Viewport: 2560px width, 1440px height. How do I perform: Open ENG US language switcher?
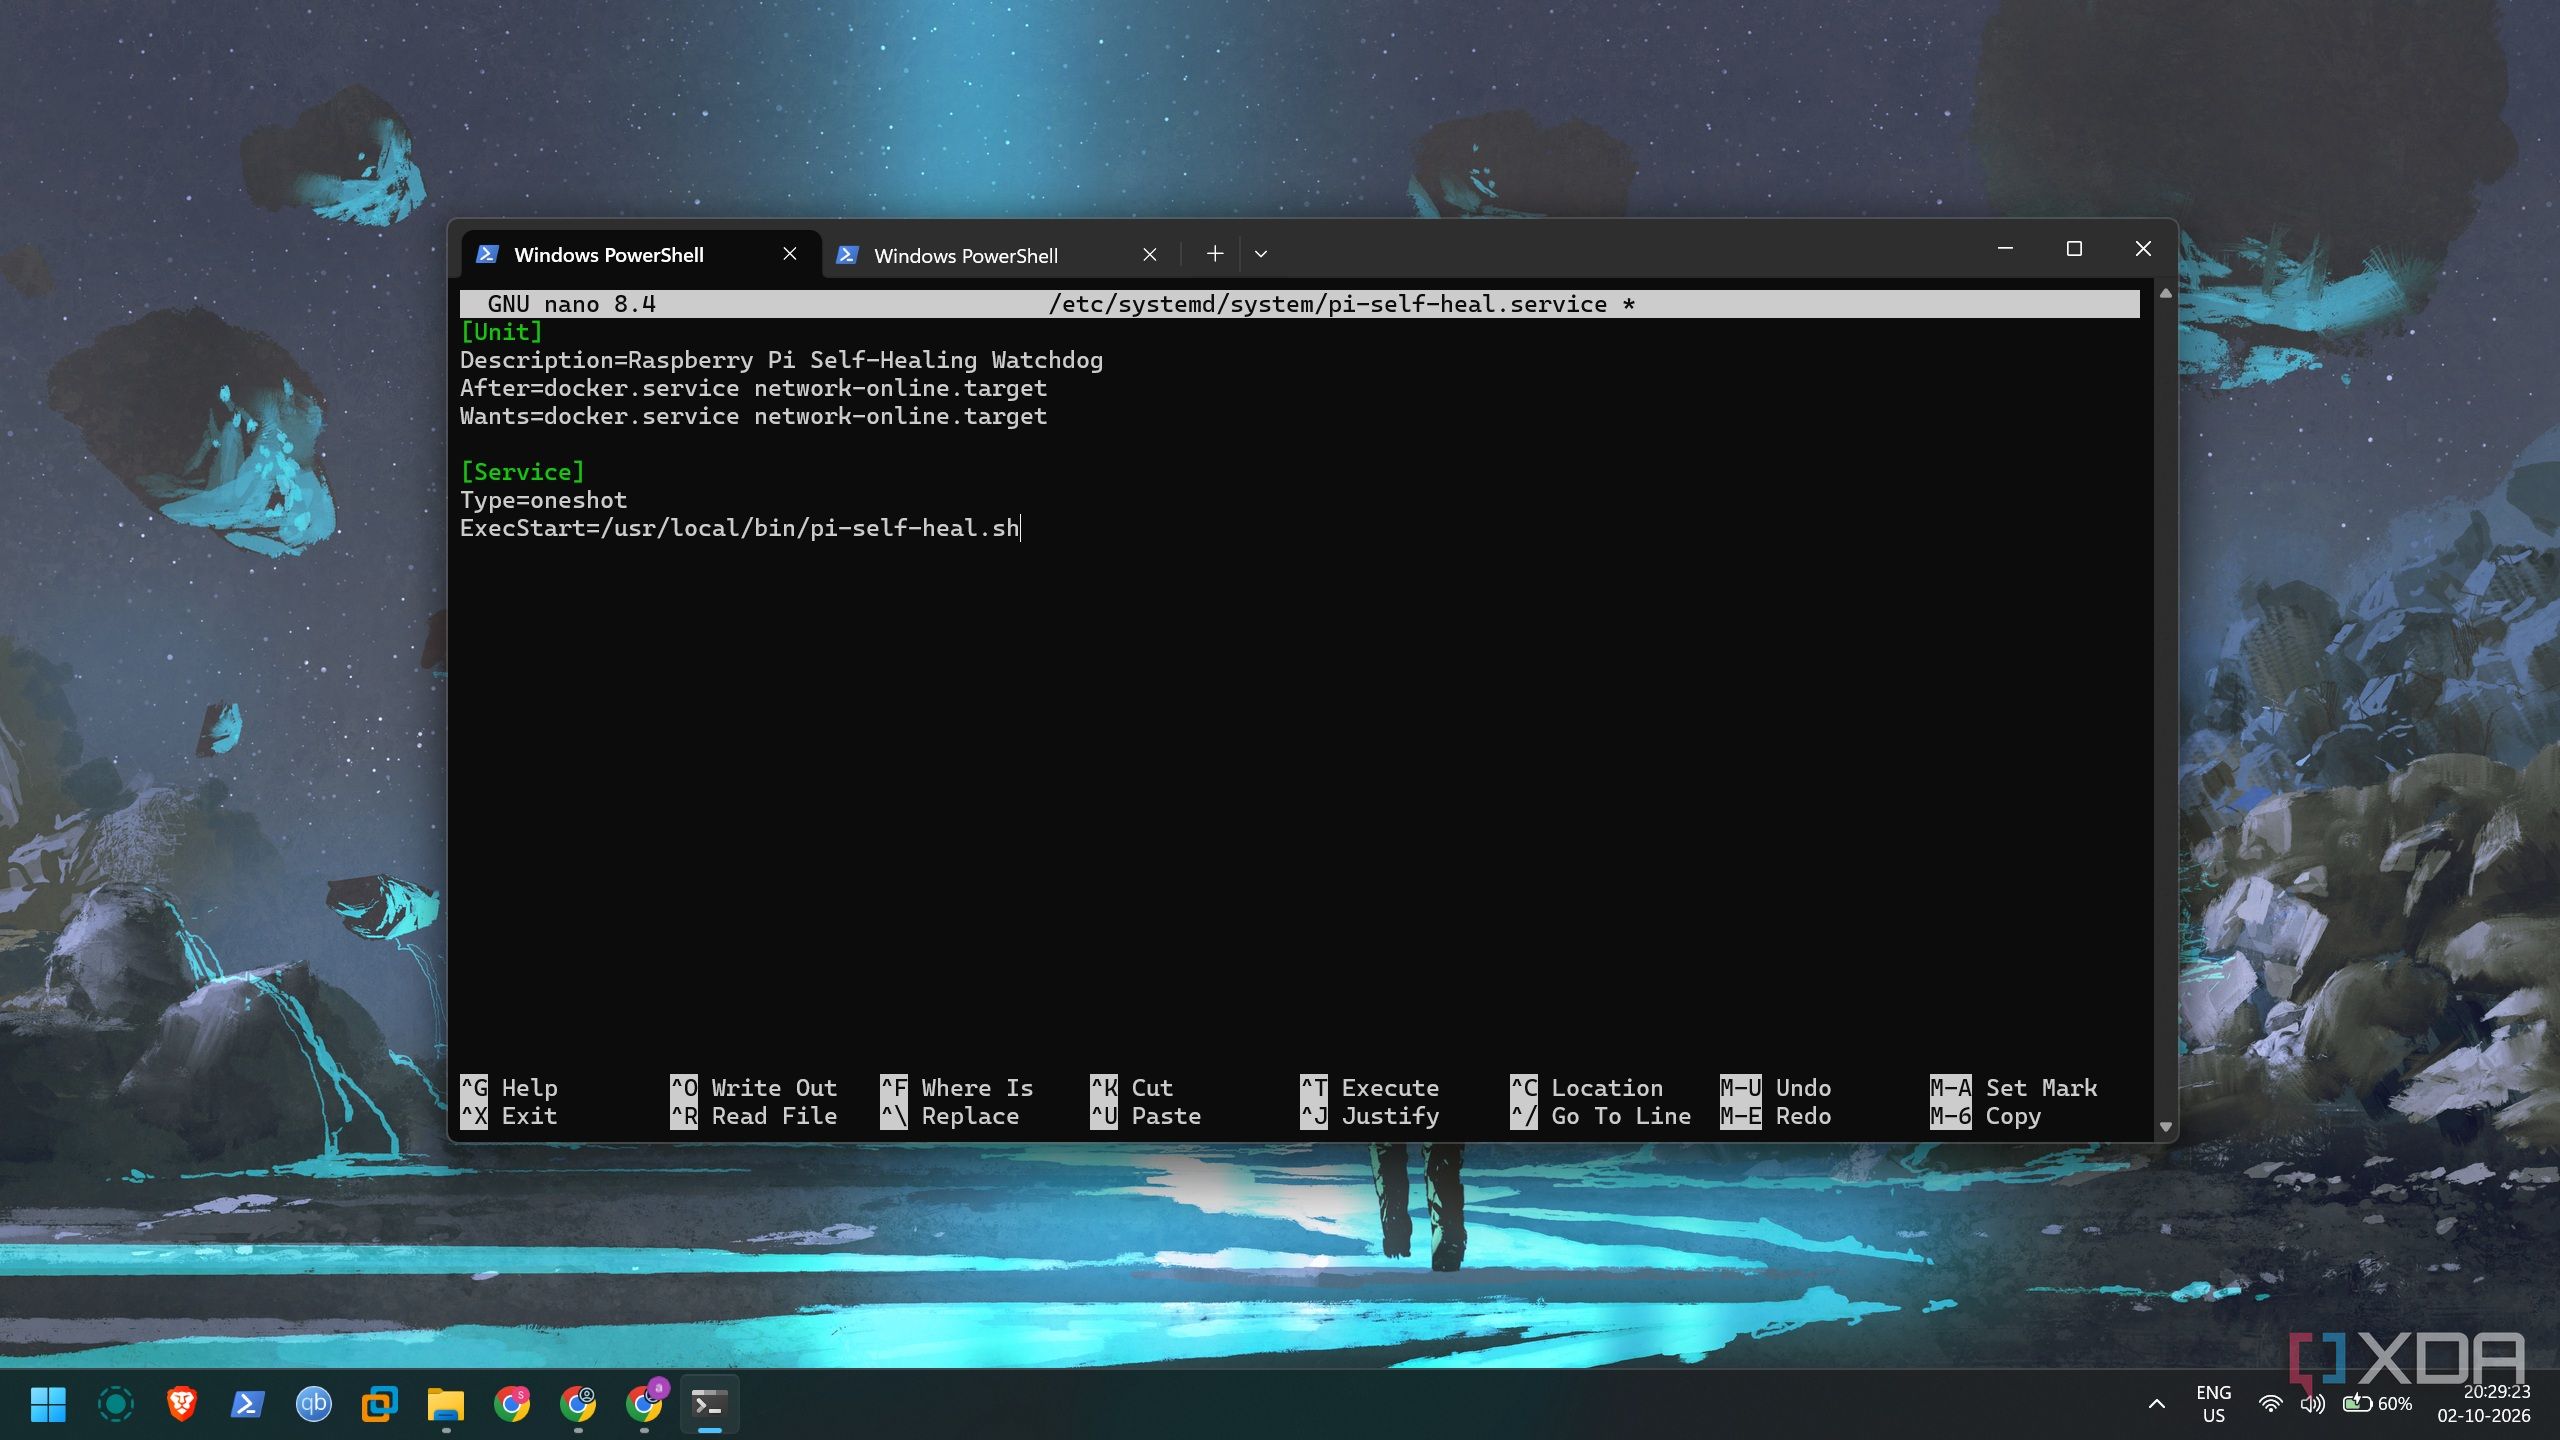(2213, 1404)
